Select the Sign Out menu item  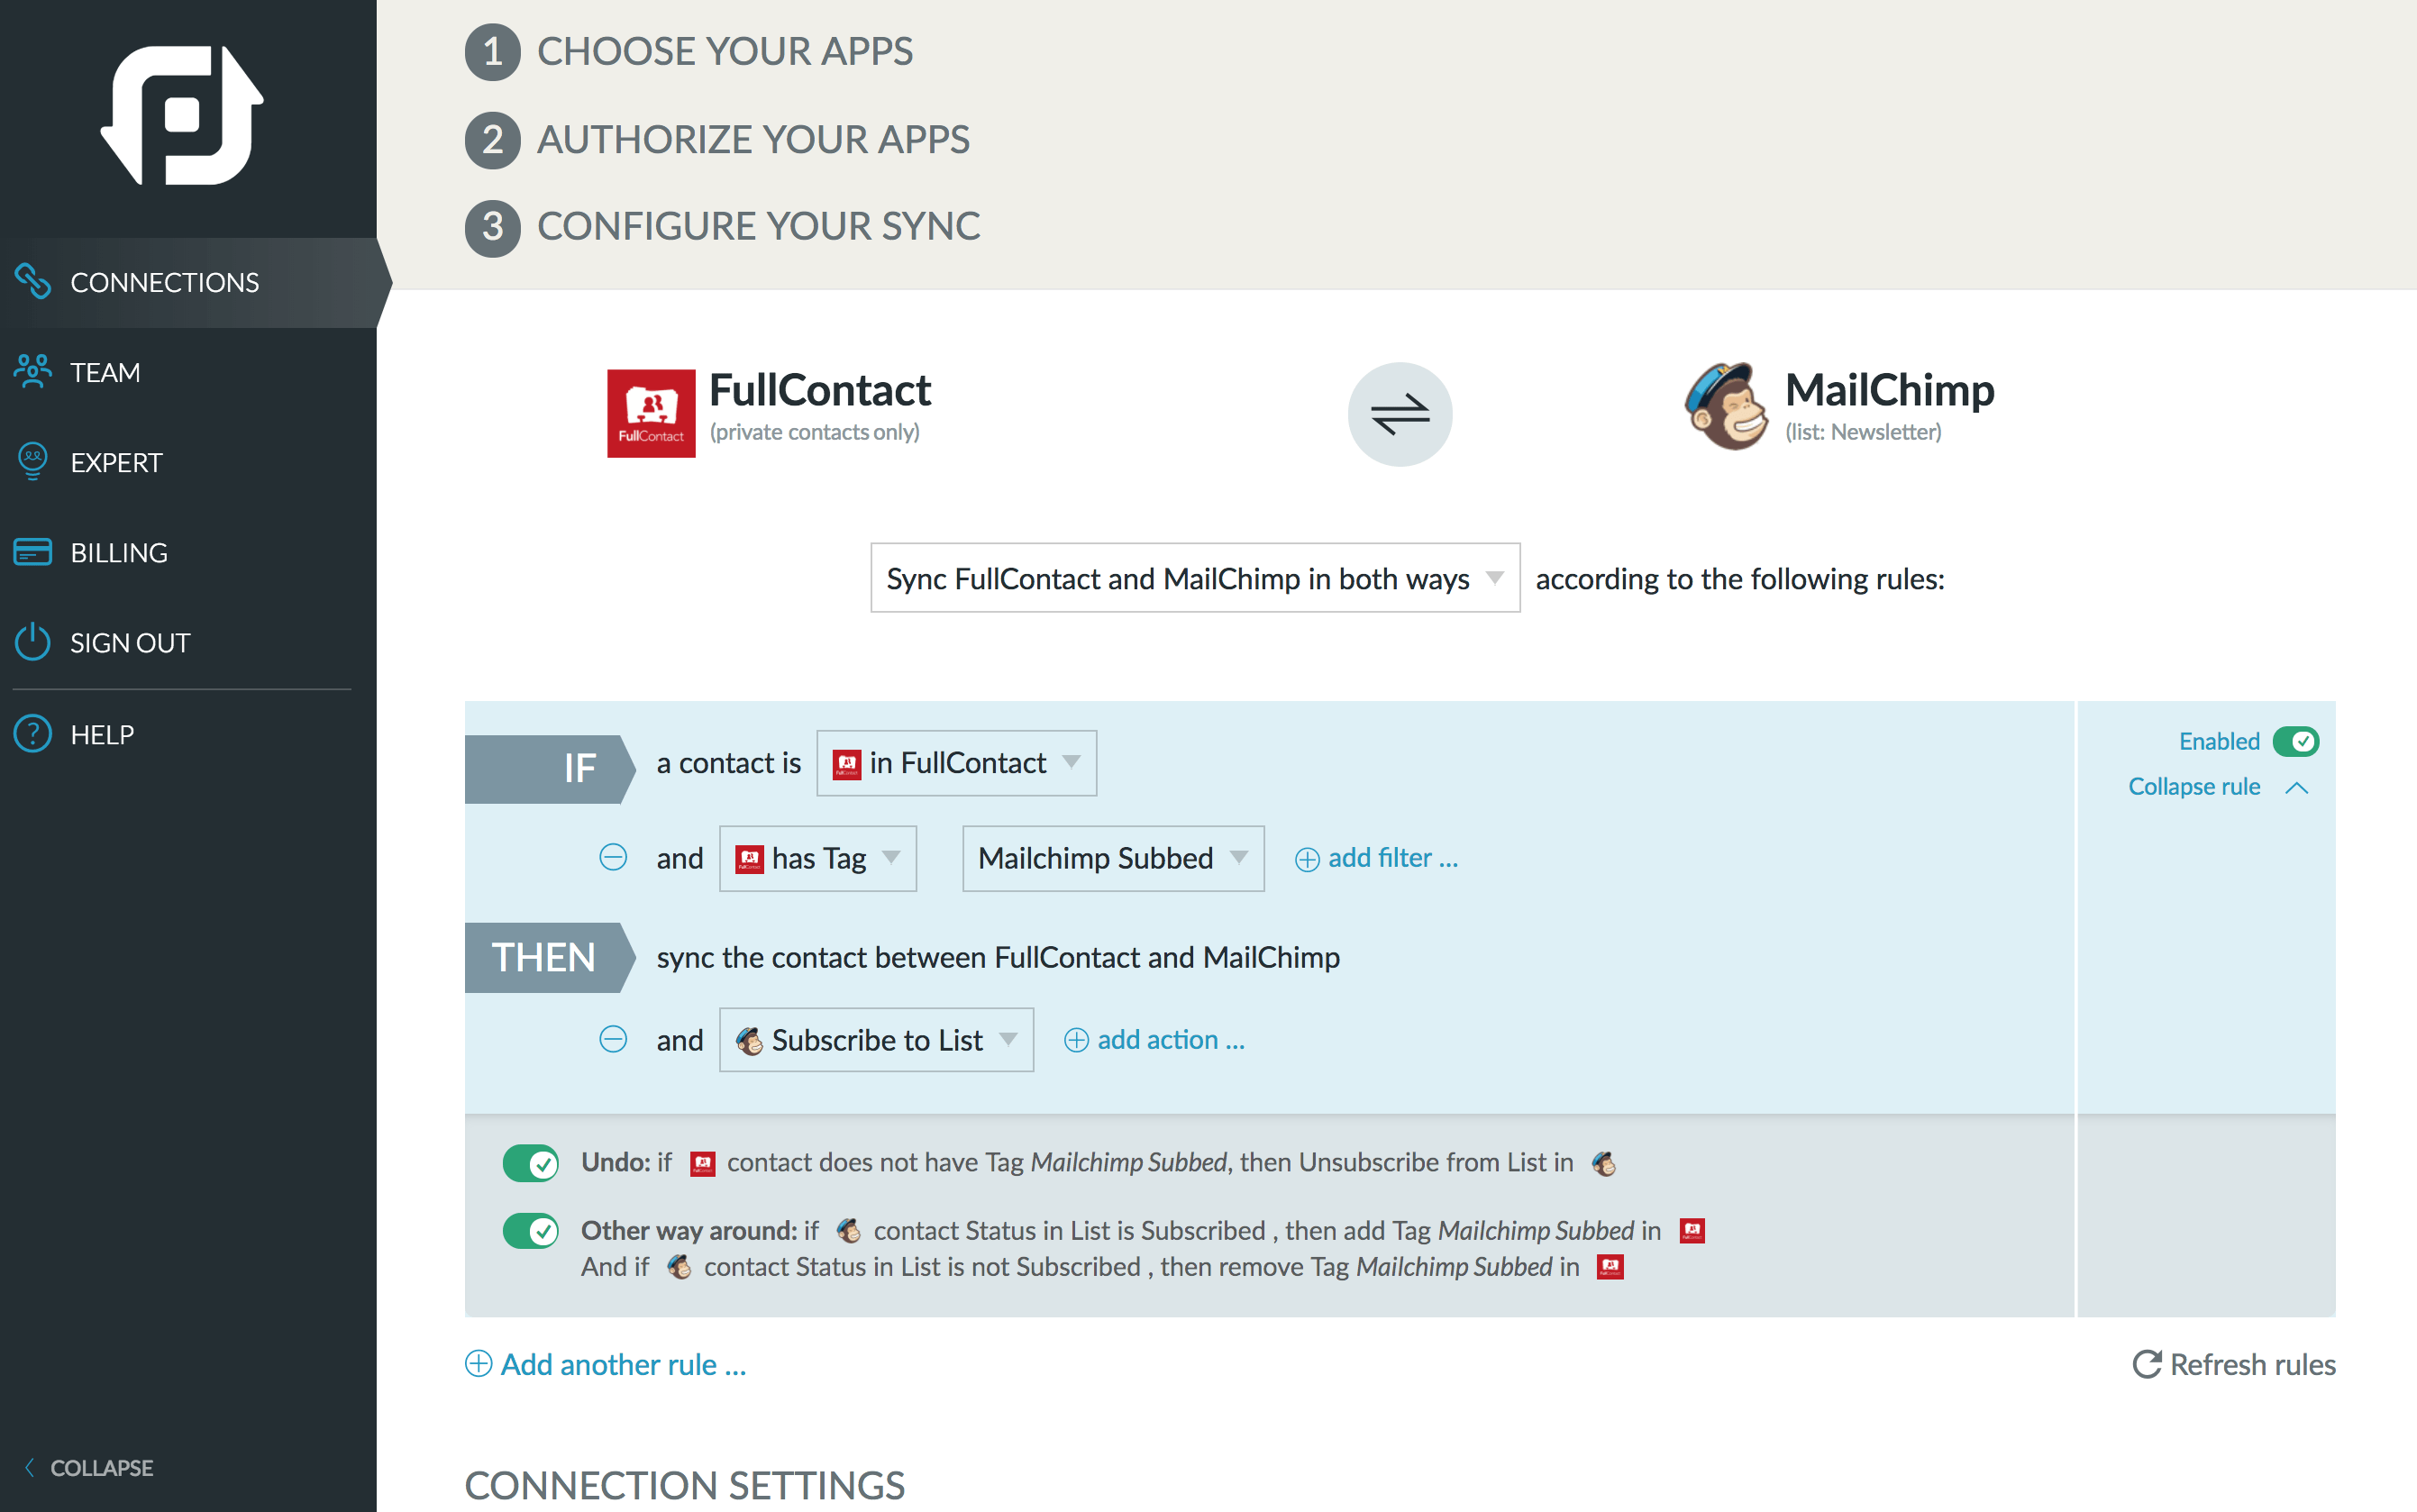pyautogui.click(x=188, y=642)
